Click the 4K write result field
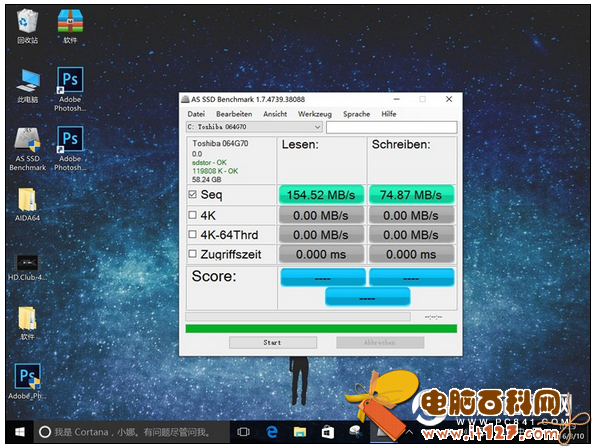 click(x=411, y=215)
